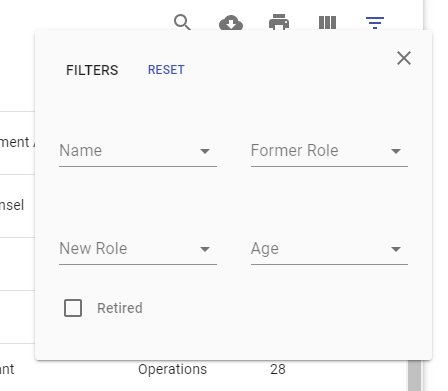Open the Name filter dropdown
The width and height of the screenshot is (448, 391).
tap(138, 151)
